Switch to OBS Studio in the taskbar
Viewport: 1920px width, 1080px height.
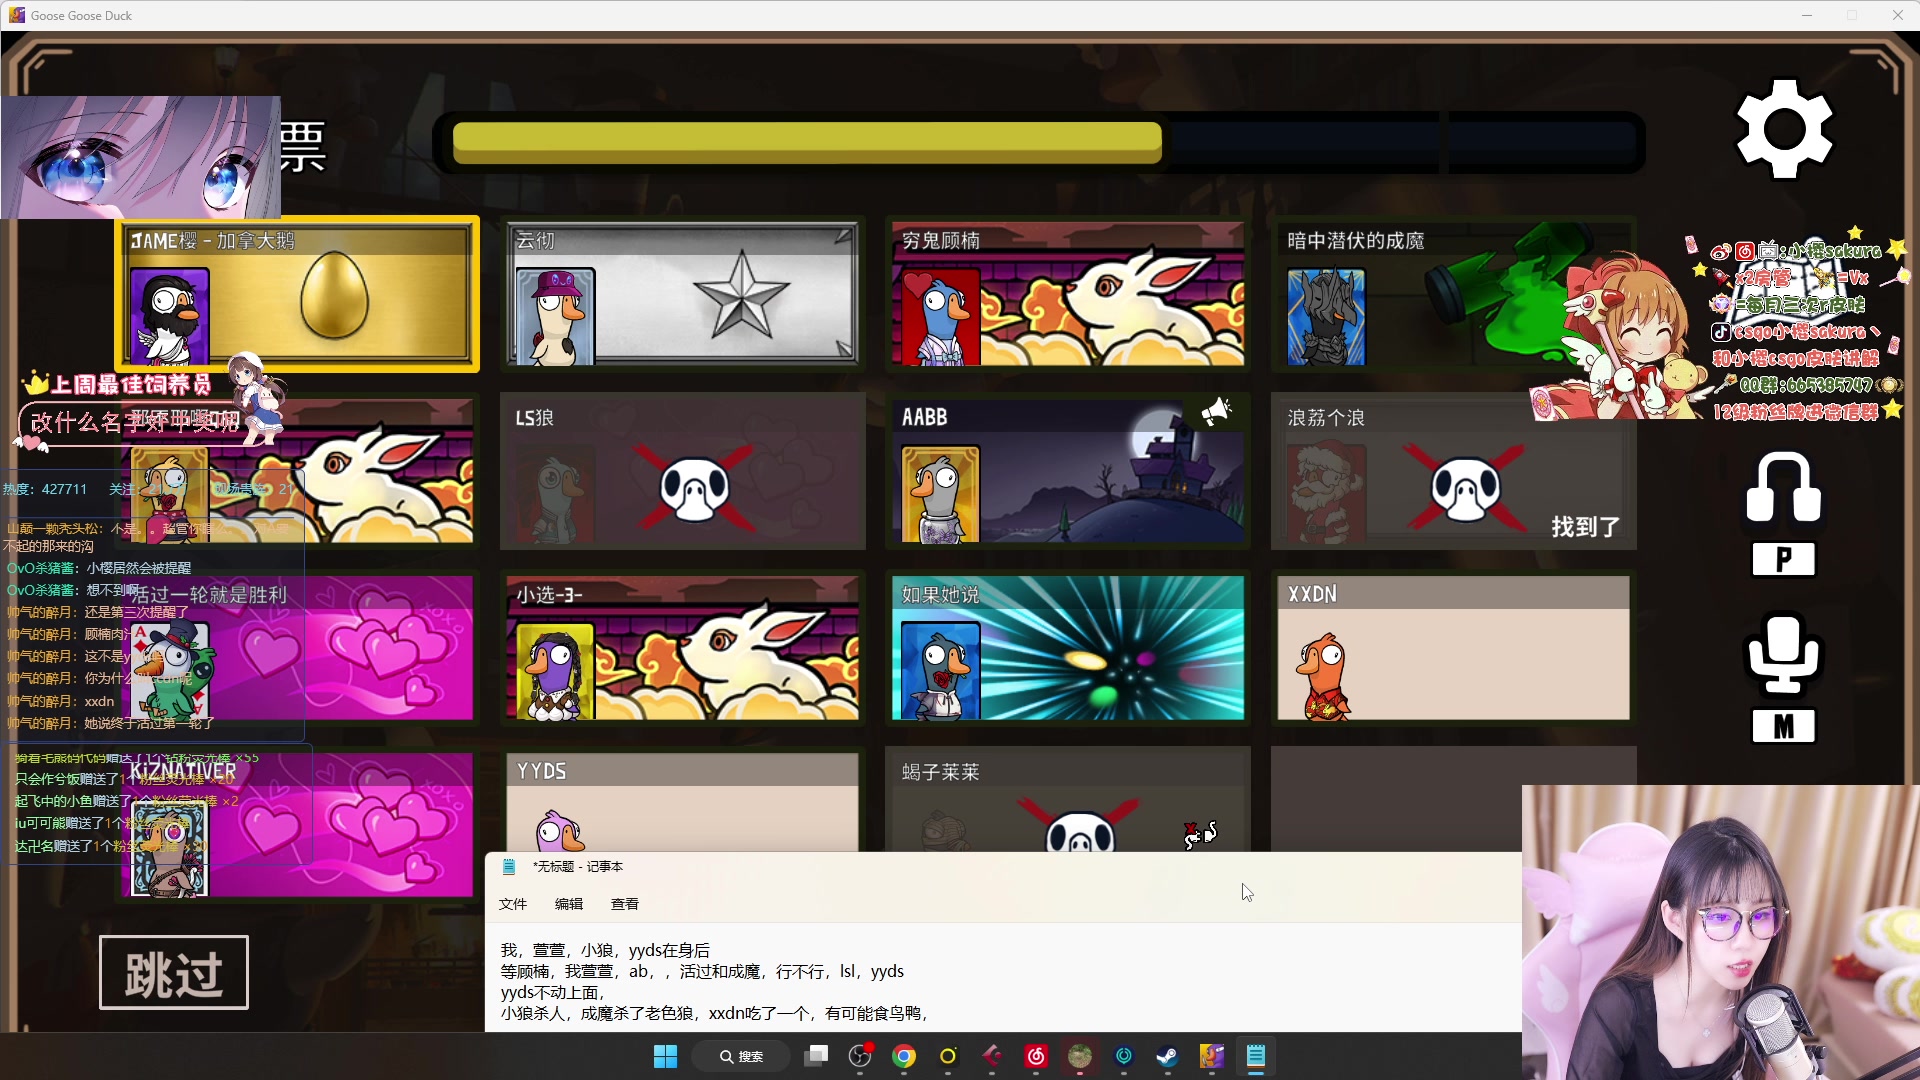tap(860, 1056)
